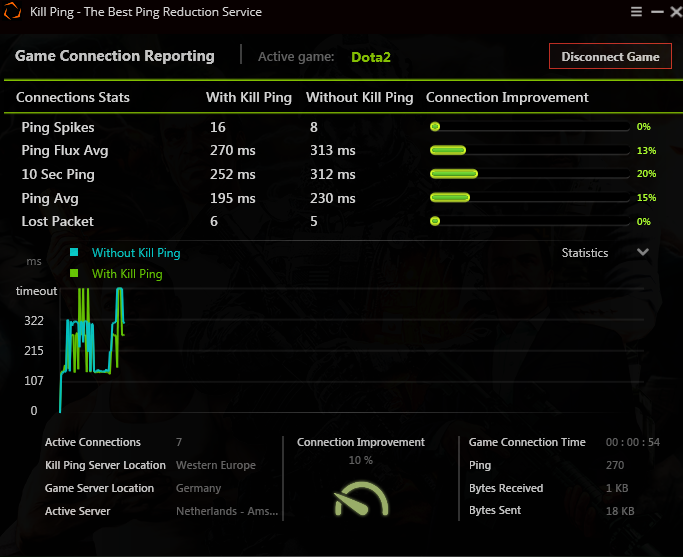Click the 10 Sec Ping improvement bar
Screen dimensions: 683x557
click(x=530, y=174)
